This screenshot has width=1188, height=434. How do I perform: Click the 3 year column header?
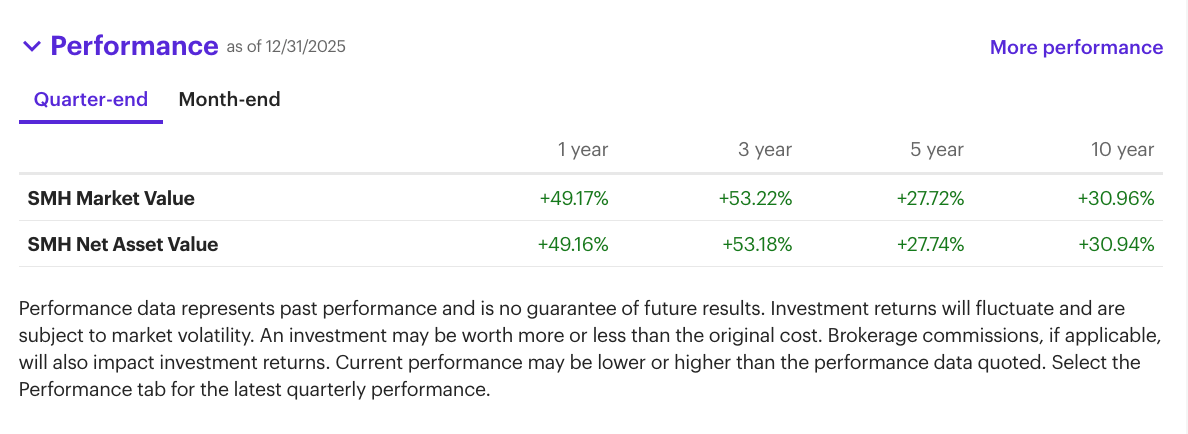tap(764, 150)
